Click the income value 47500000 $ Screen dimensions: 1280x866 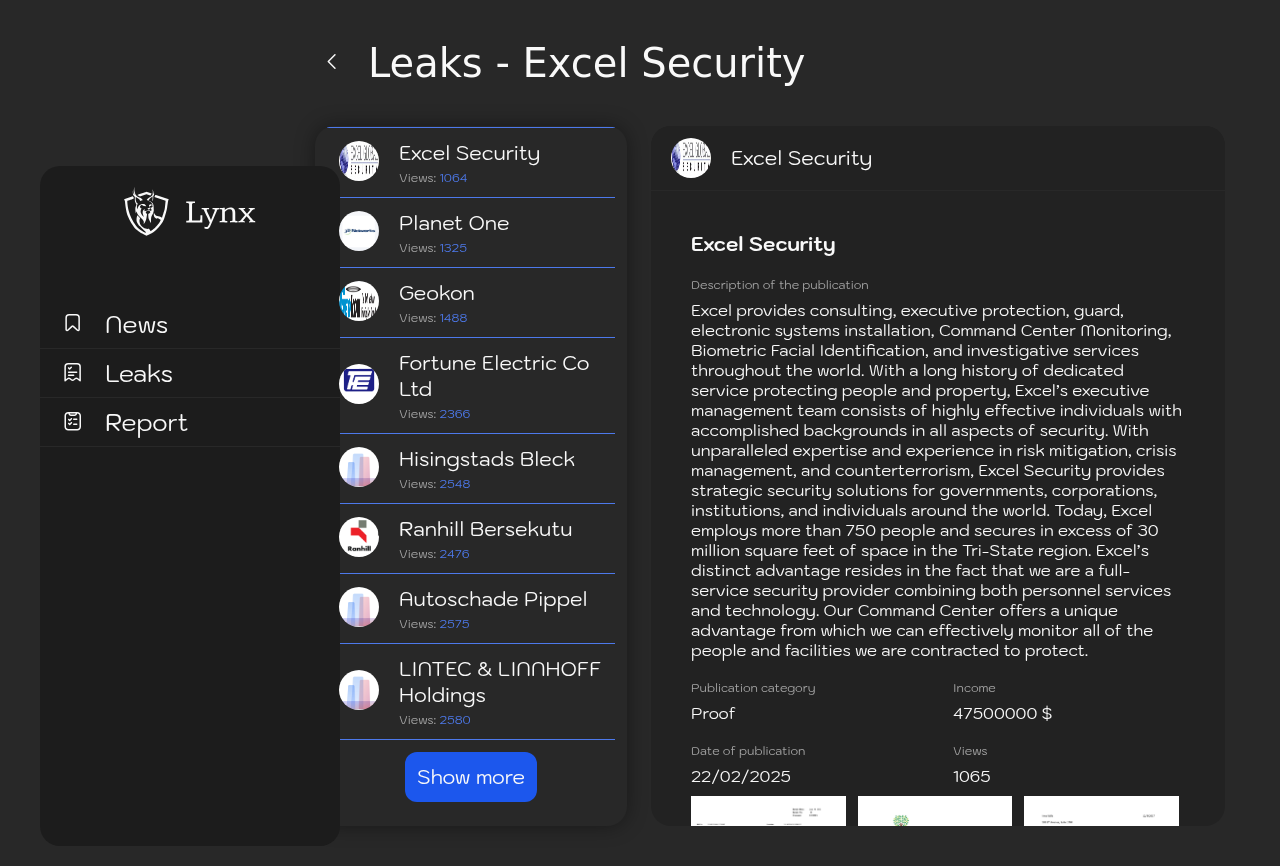1002,714
